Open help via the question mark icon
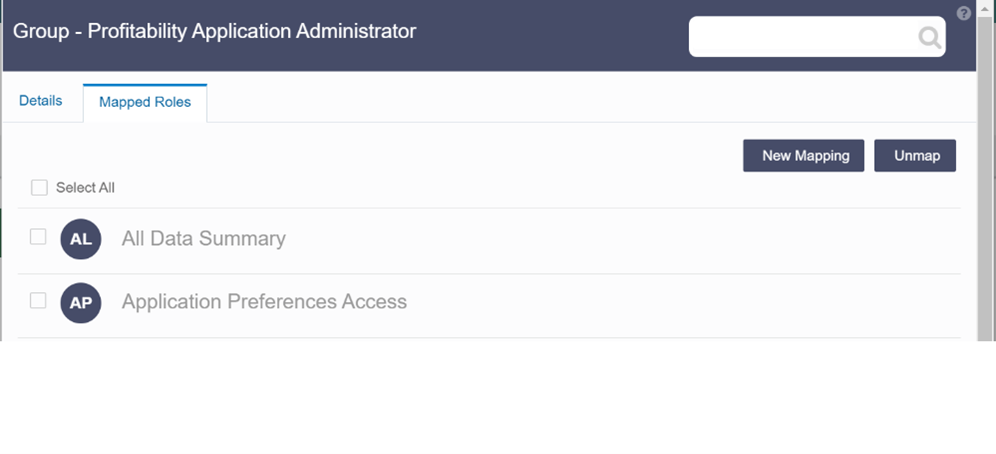 pyautogui.click(x=964, y=13)
